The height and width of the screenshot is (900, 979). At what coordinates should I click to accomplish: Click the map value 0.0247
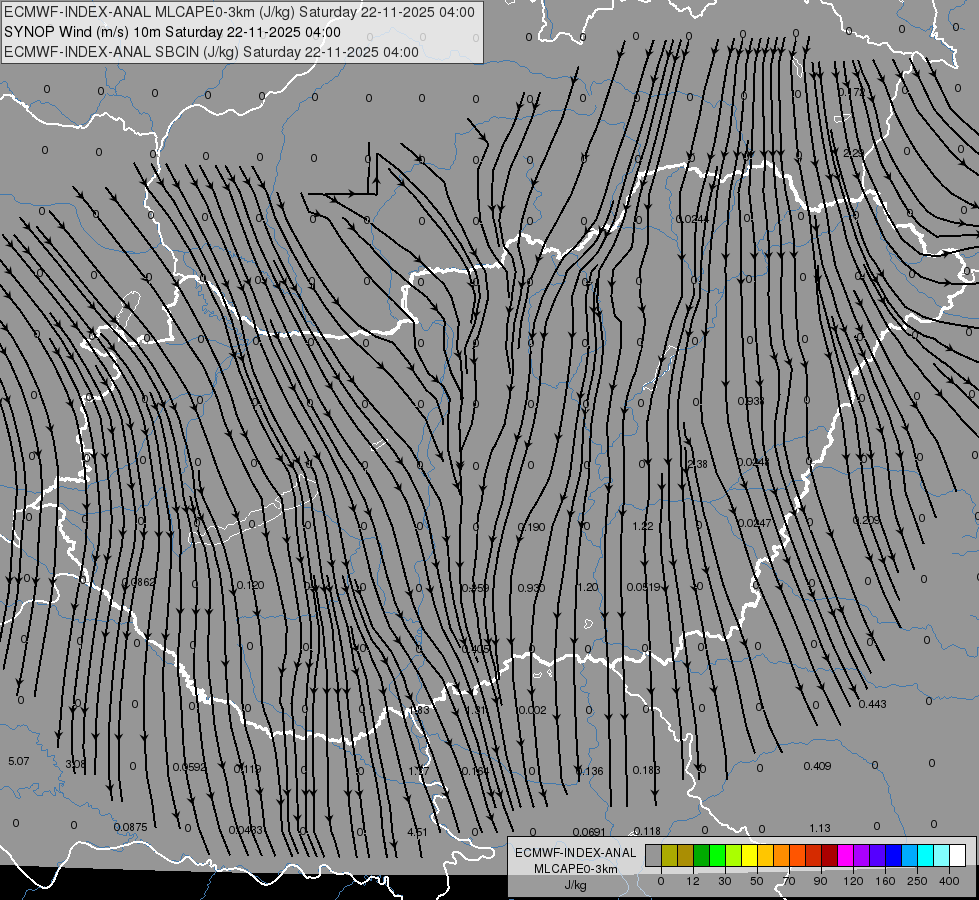coord(754,523)
